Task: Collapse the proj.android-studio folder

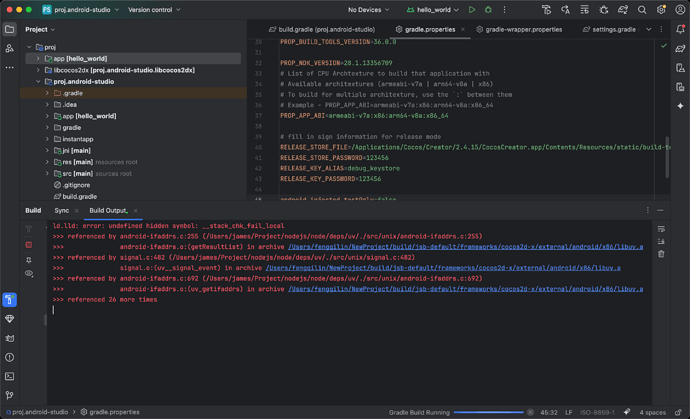Action: 38,82
